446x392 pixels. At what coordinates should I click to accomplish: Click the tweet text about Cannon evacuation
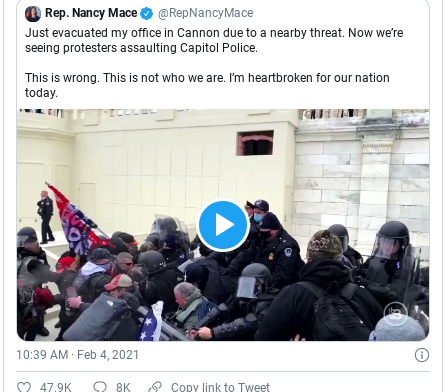[214, 40]
